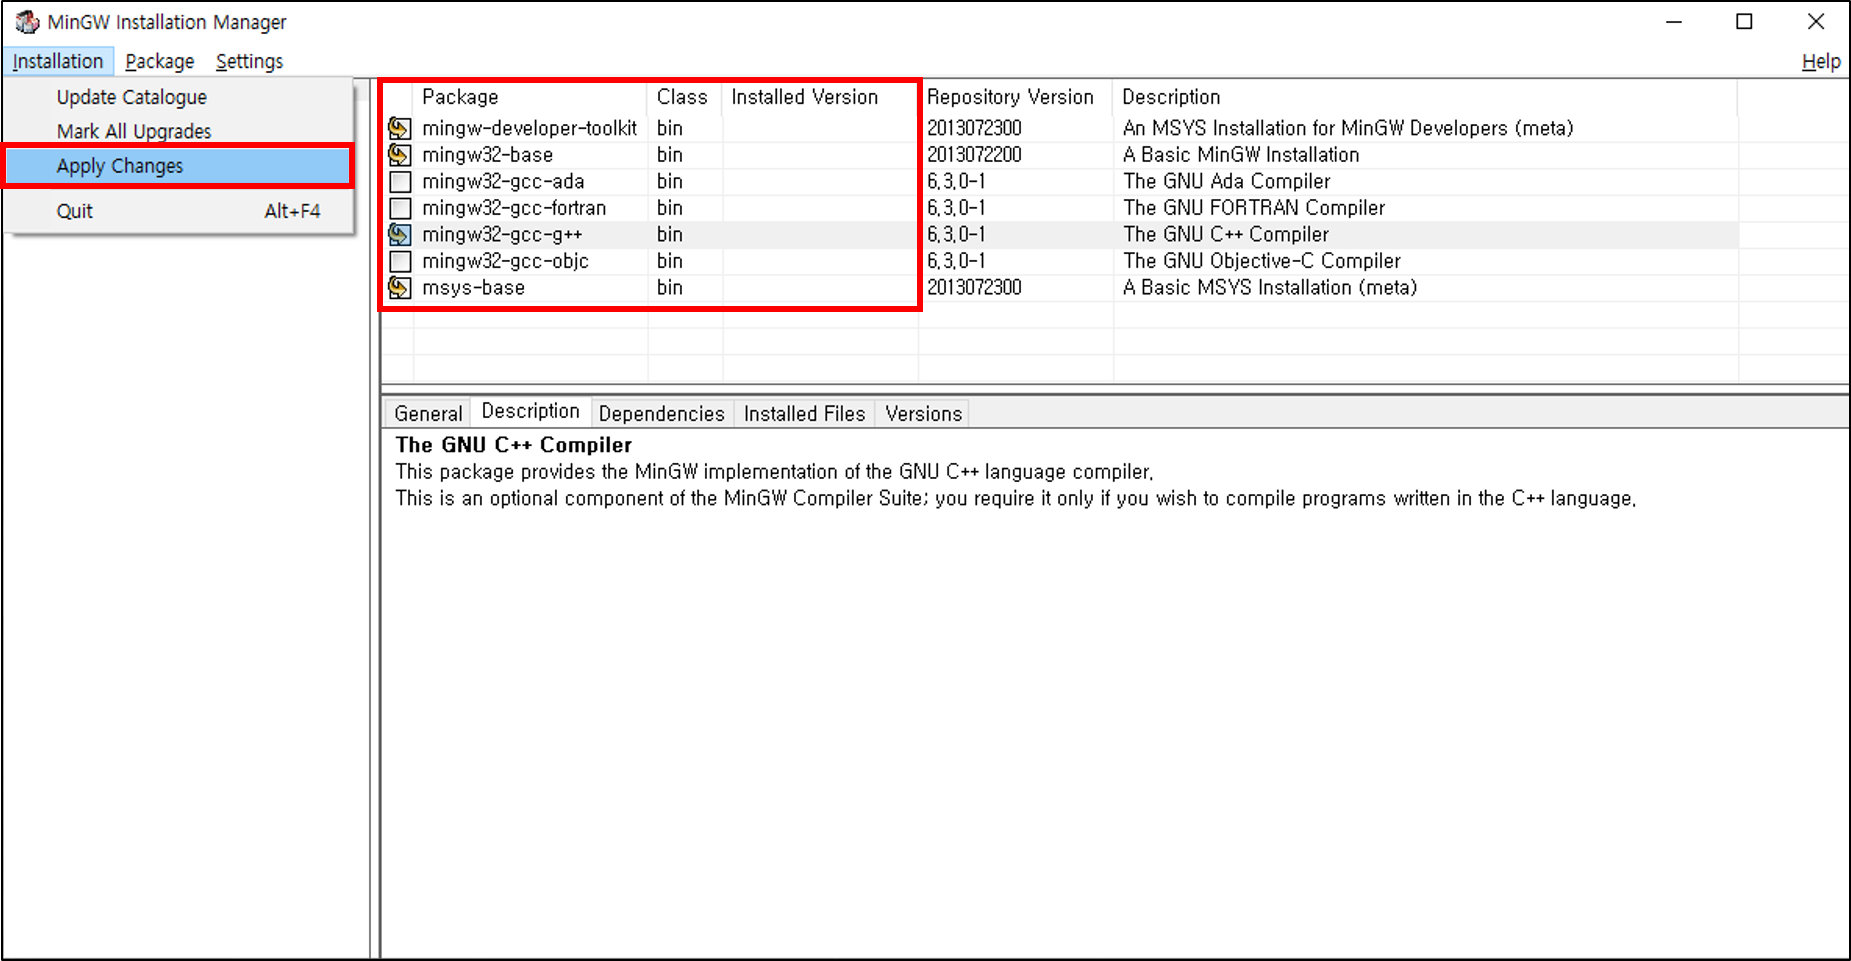
Task: Select Apply Changes in Installation menu
Action: coord(179,166)
